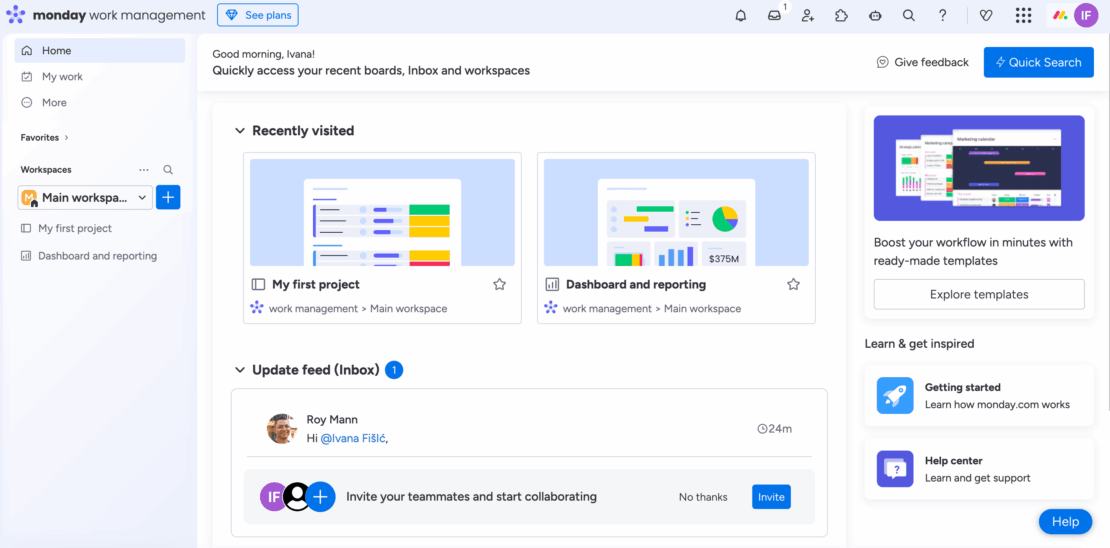Screen dimensions: 1110x548
Task: Open the Help center card
Action: click(979, 469)
